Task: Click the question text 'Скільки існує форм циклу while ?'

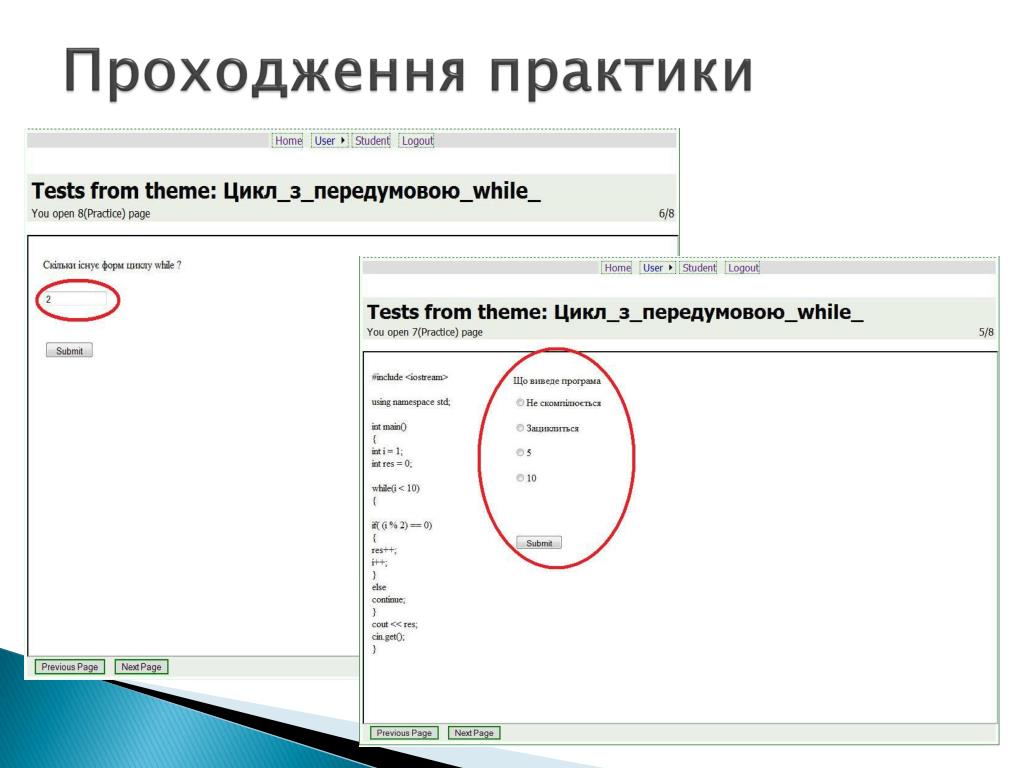Action: coord(112,265)
